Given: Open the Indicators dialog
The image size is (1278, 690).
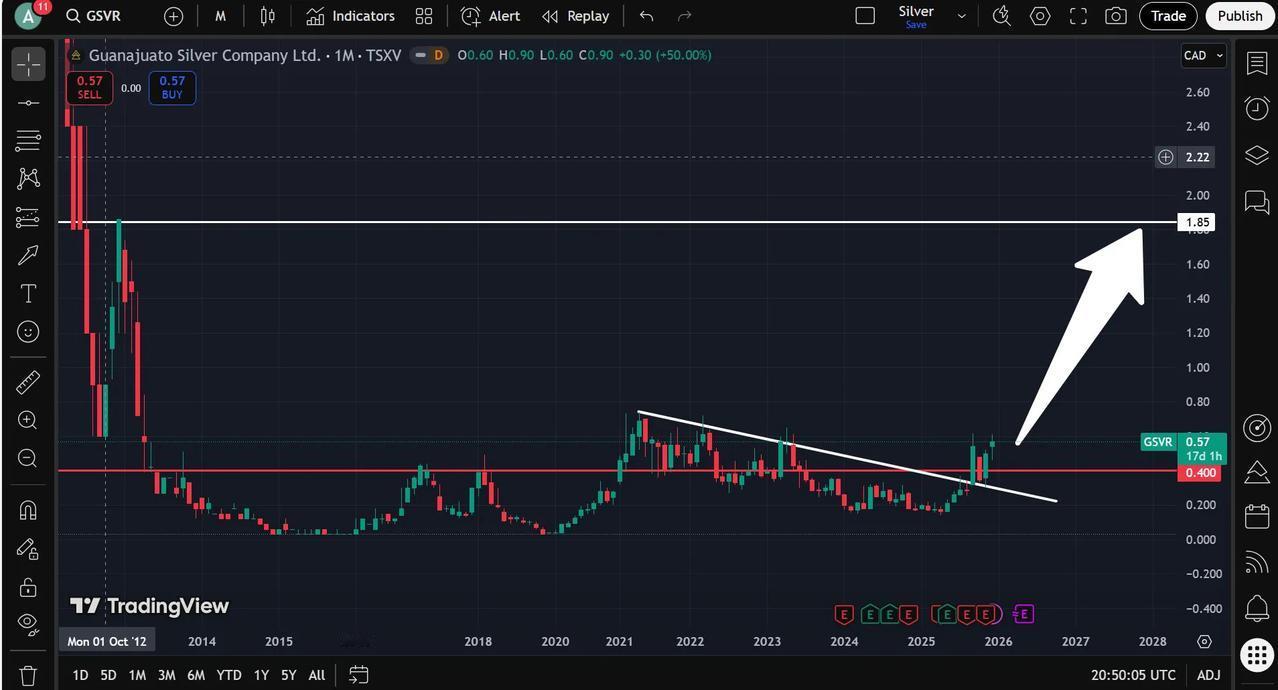Looking at the screenshot, I should click(x=350, y=16).
